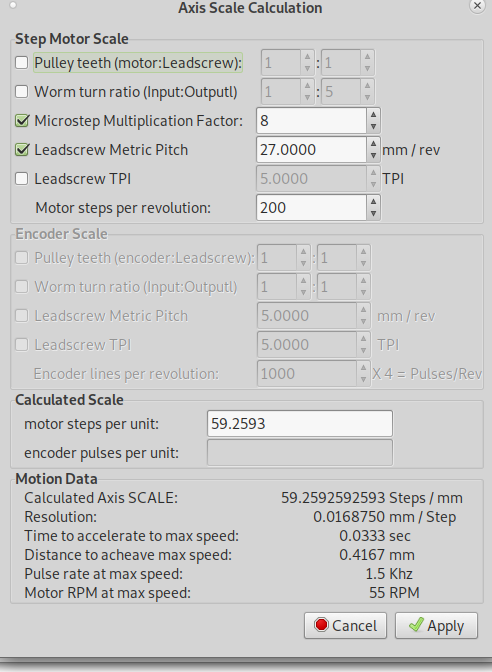Close the Axis Scale Calculation dialog
492x672 pixels.
tap(477, 6)
